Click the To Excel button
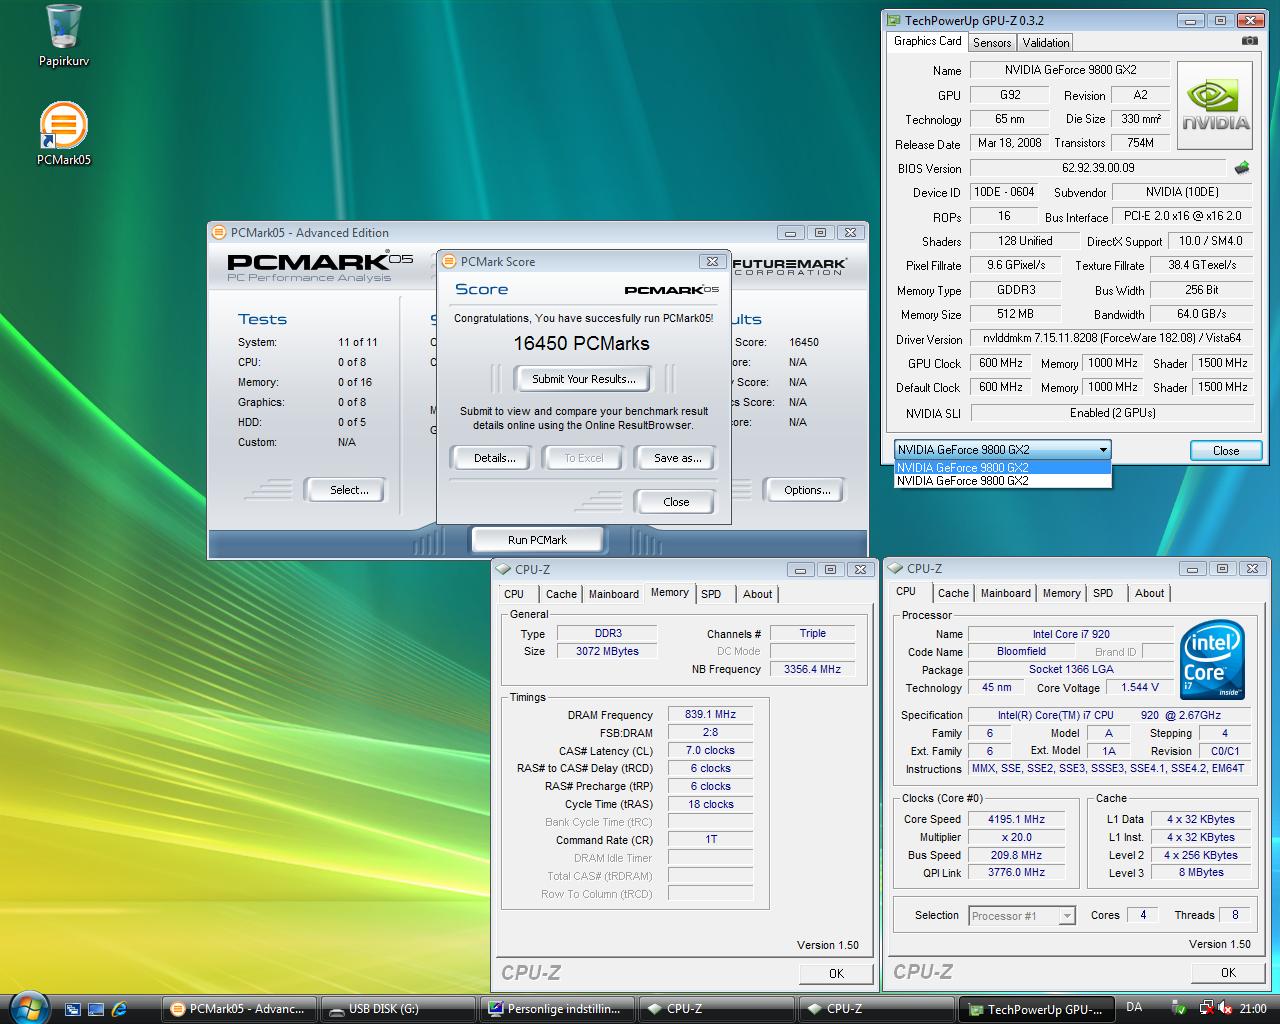The height and width of the screenshot is (1024, 1280). [584, 458]
